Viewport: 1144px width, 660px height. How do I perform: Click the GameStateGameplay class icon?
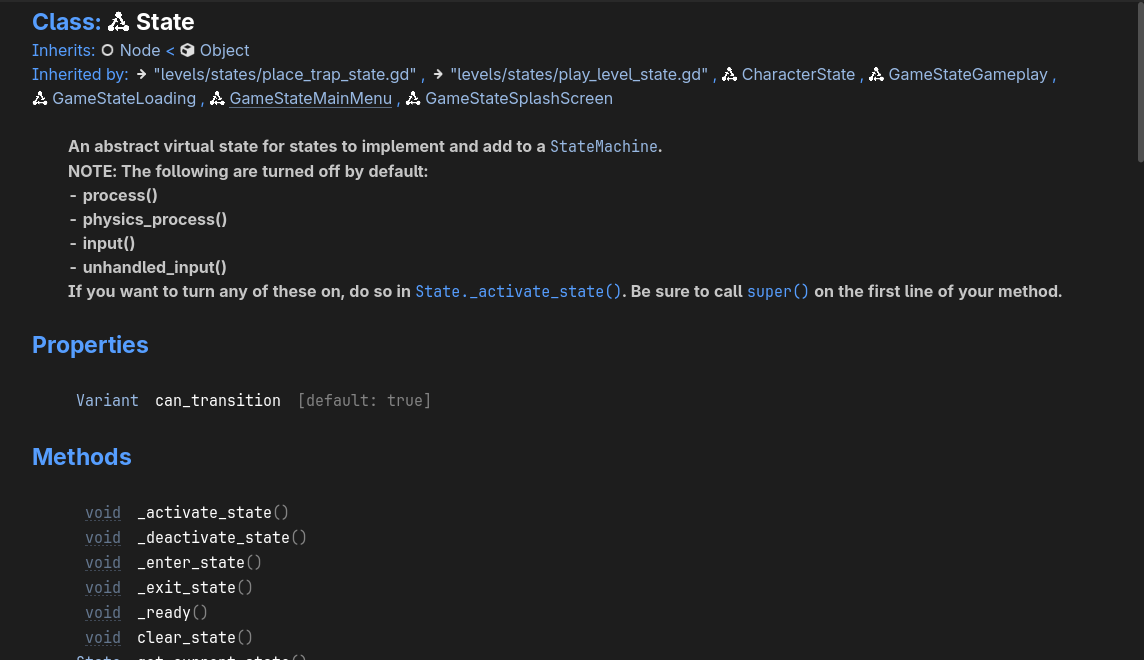point(876,74)
